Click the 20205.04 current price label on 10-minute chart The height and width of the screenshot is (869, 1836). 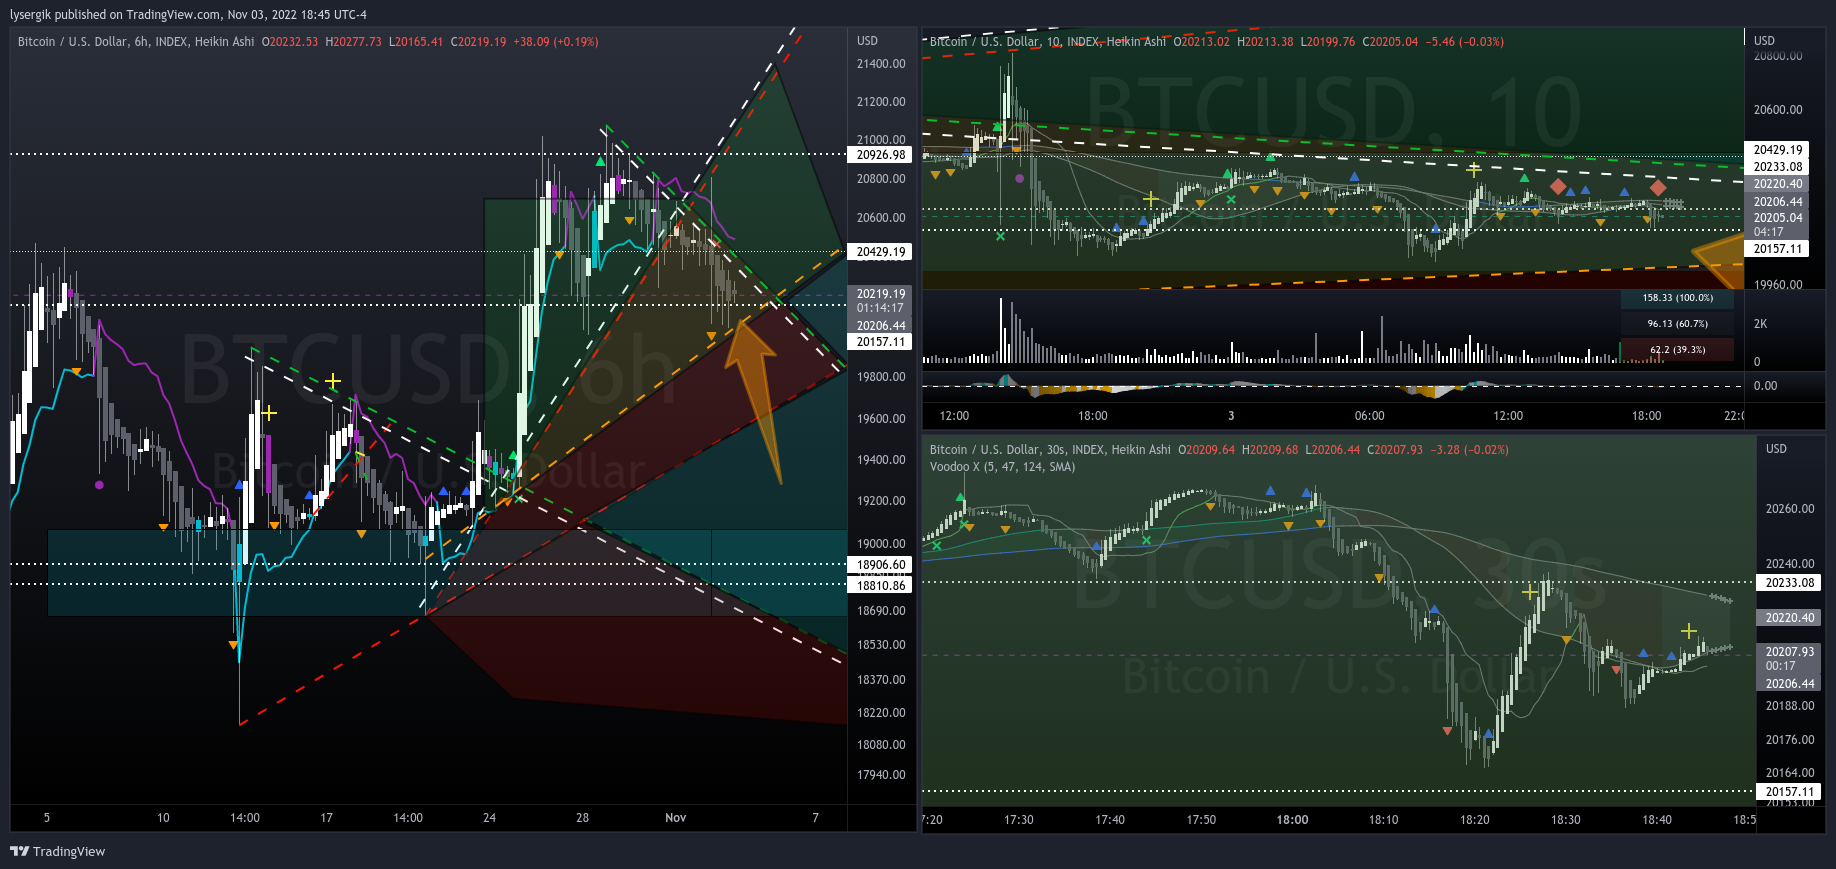pyautogui.click(x=1777, y=218)
